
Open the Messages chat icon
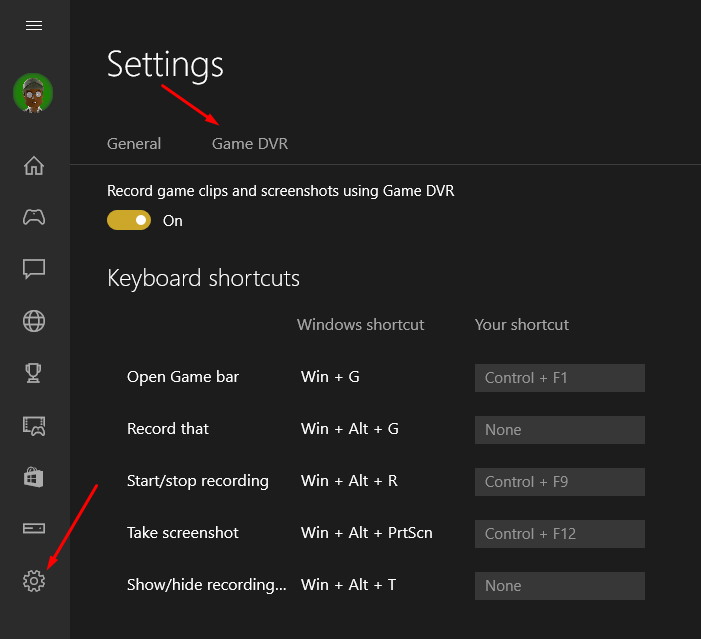[34, 269]
